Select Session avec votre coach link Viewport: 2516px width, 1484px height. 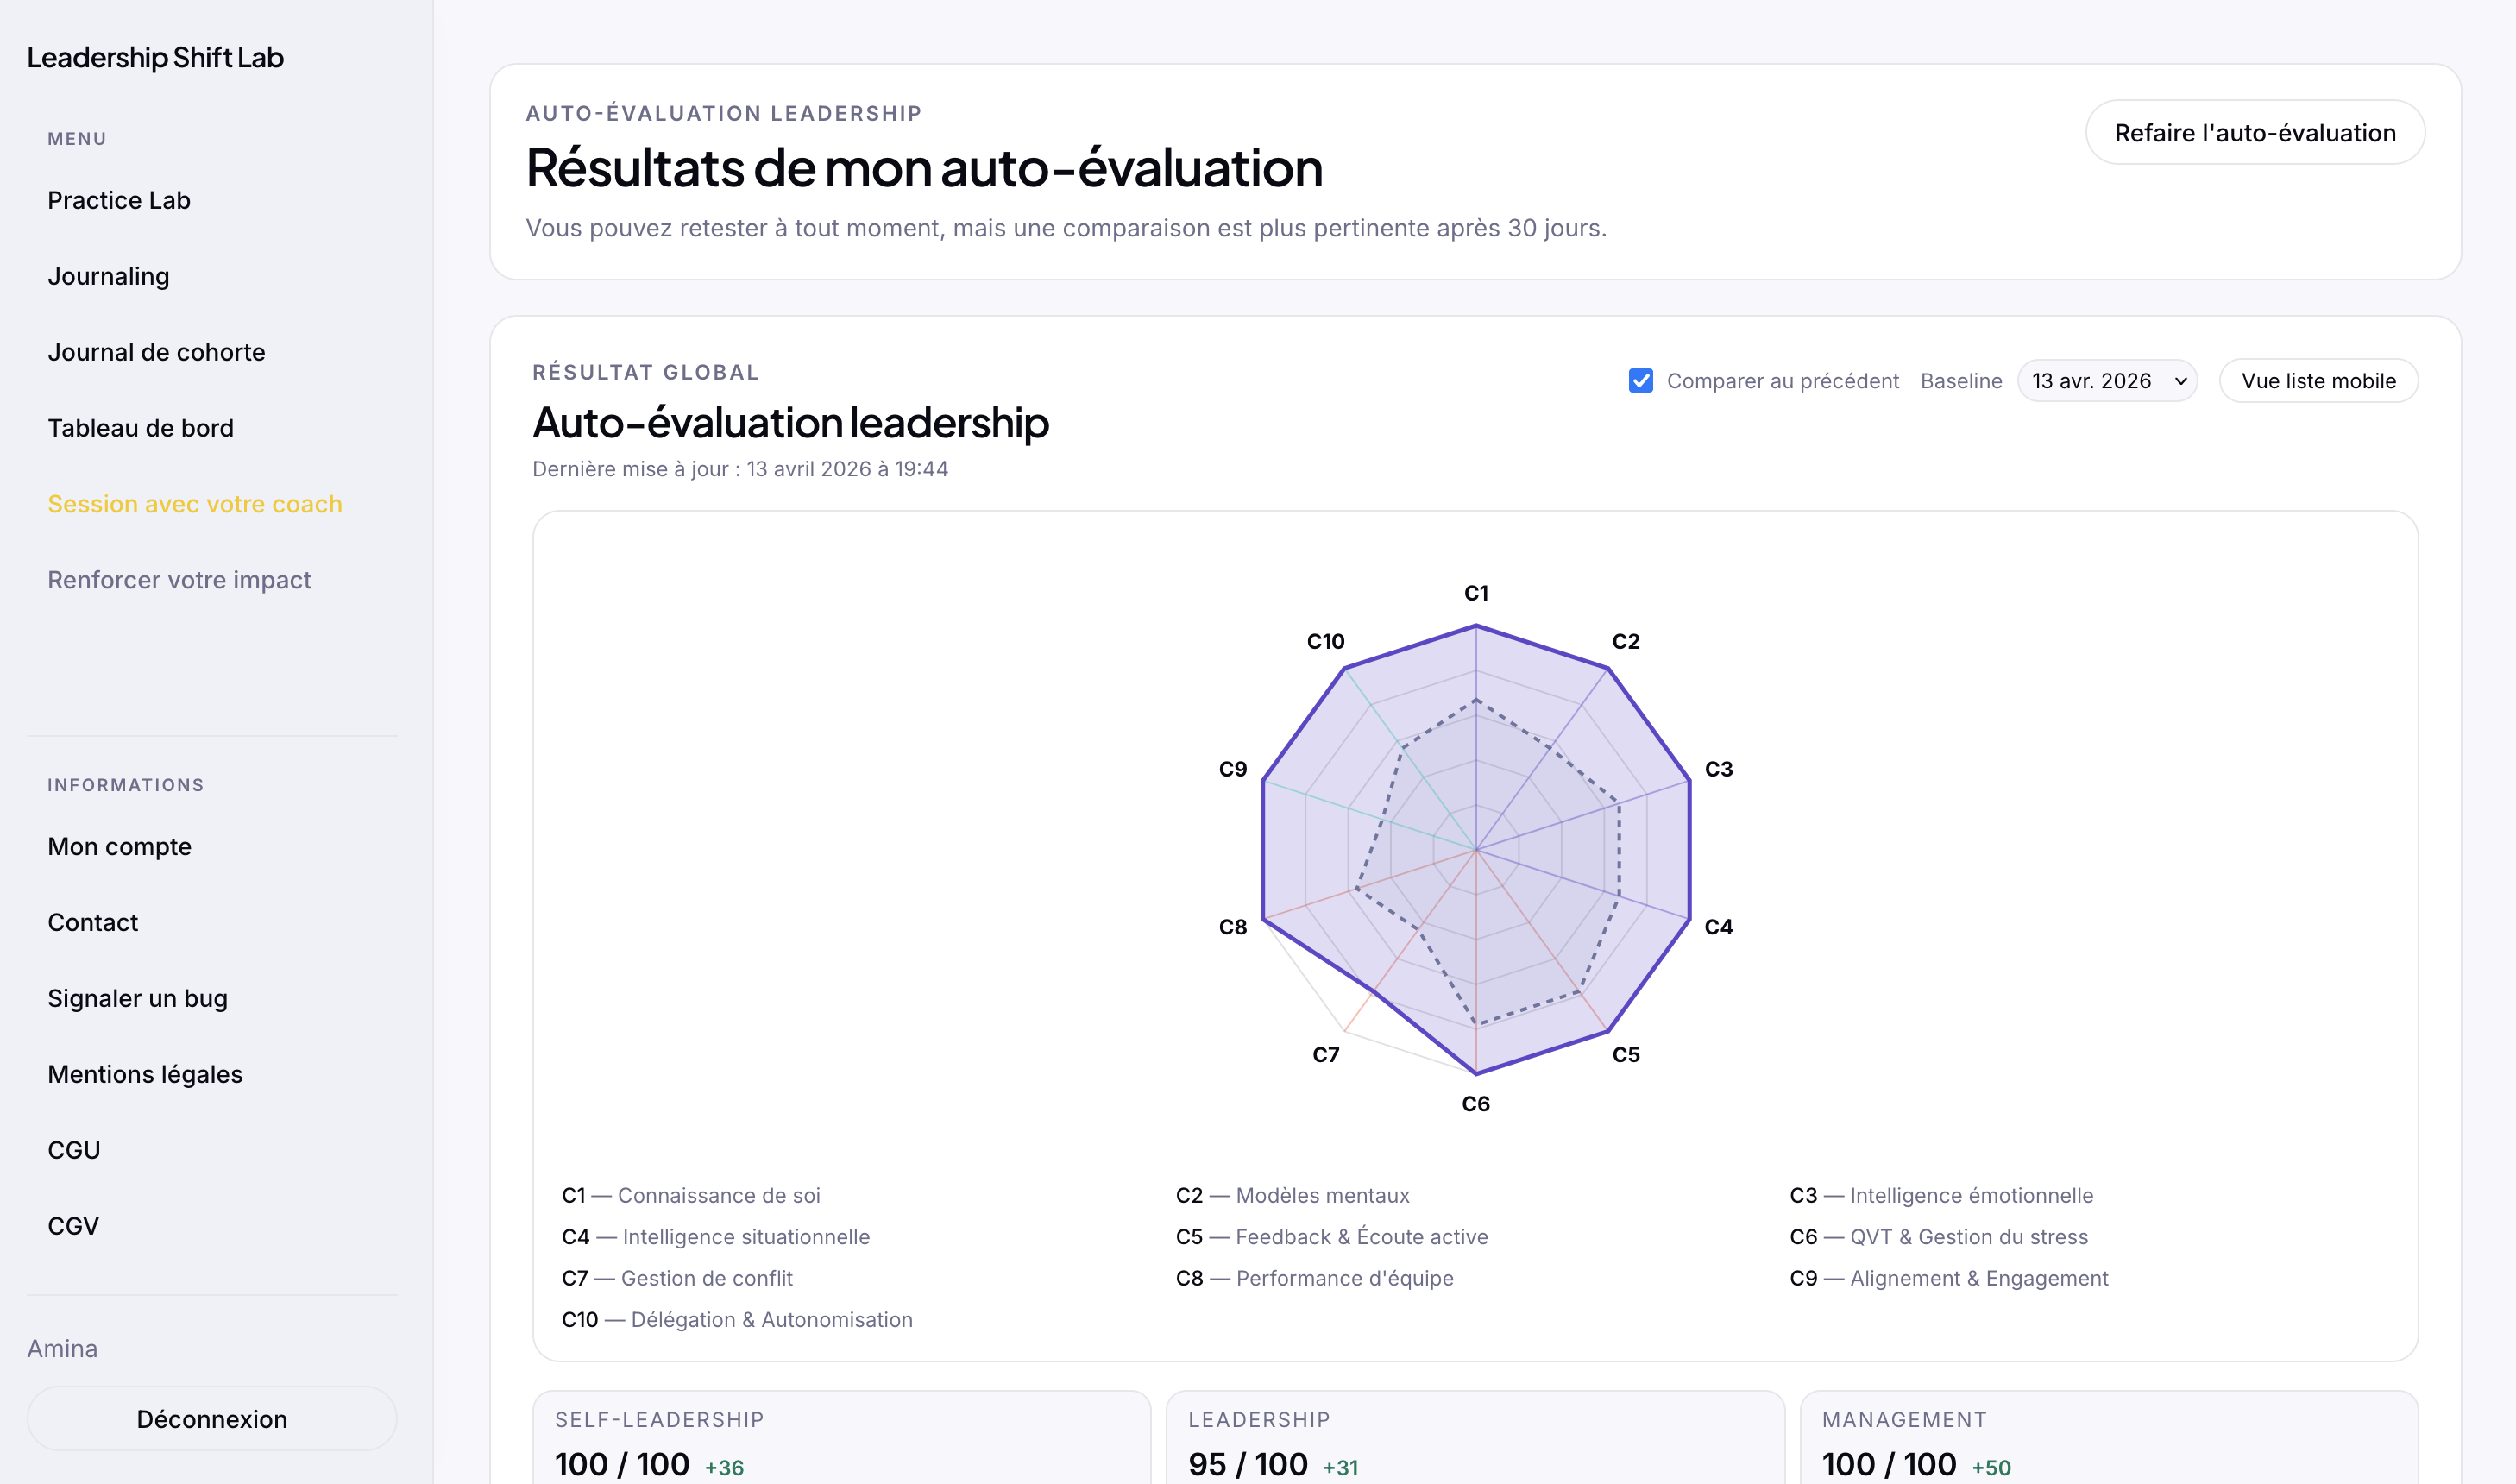click(195, 504)
